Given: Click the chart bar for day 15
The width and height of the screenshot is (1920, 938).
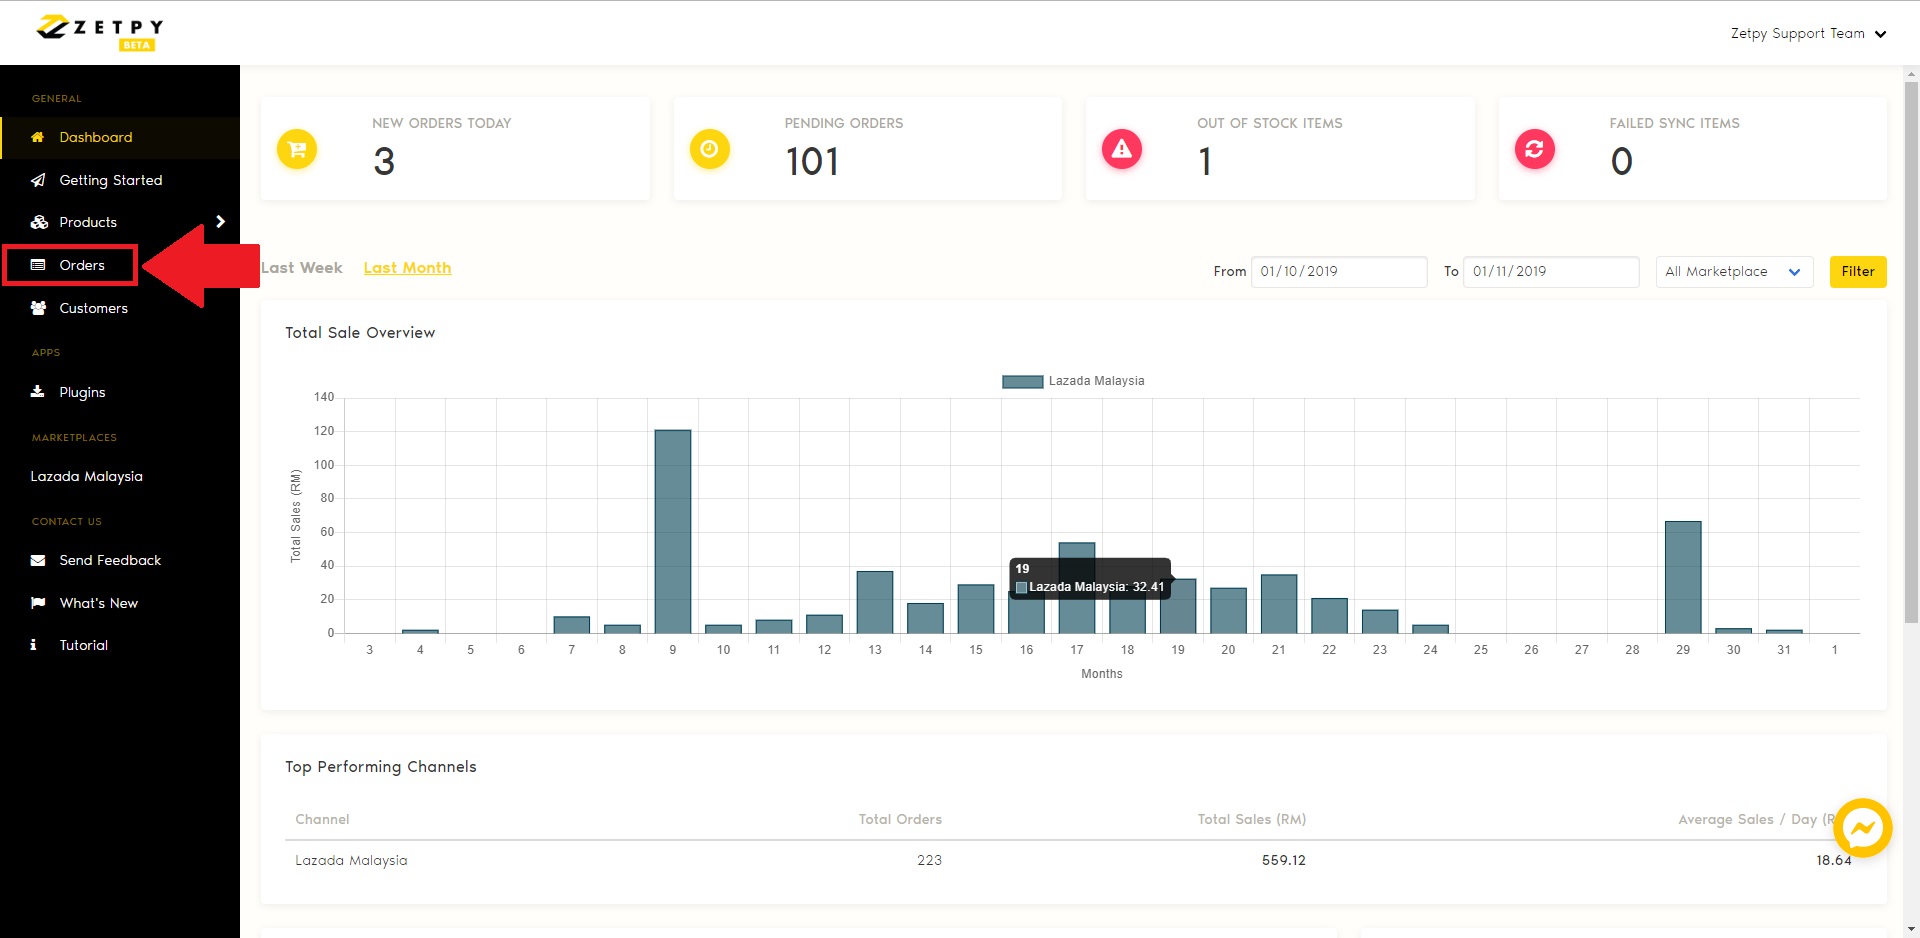Looking at the screenshot, I should click(x=976, y=609).
